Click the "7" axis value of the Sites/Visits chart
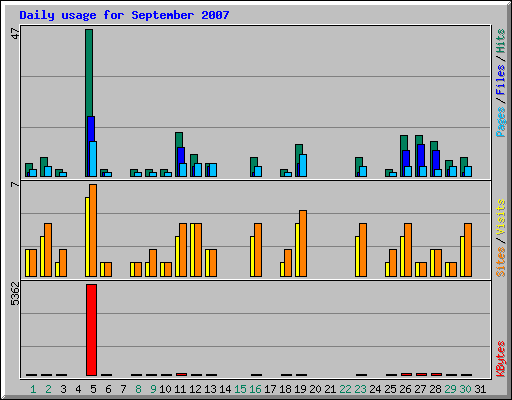 15,184
